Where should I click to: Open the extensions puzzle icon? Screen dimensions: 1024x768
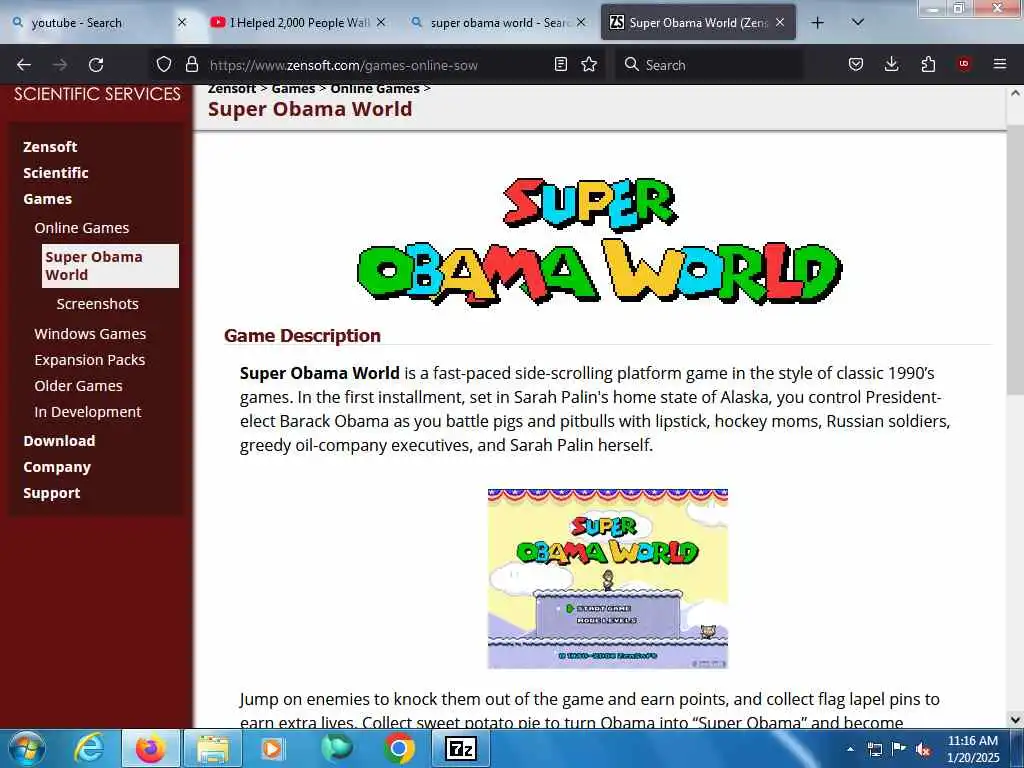[x=928, y=65]
